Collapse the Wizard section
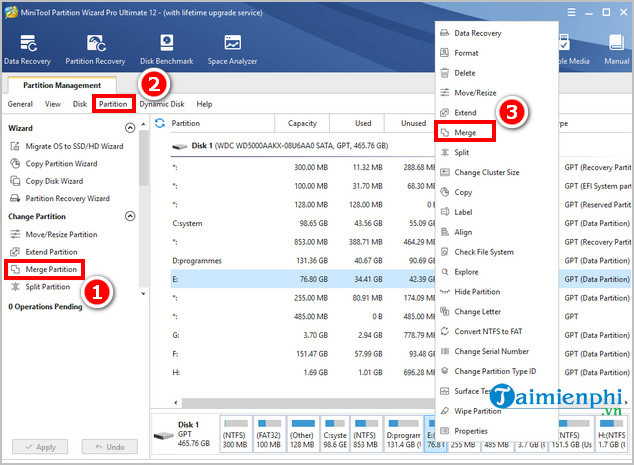Viewport: 634px width, 465px height. [130, 128]
